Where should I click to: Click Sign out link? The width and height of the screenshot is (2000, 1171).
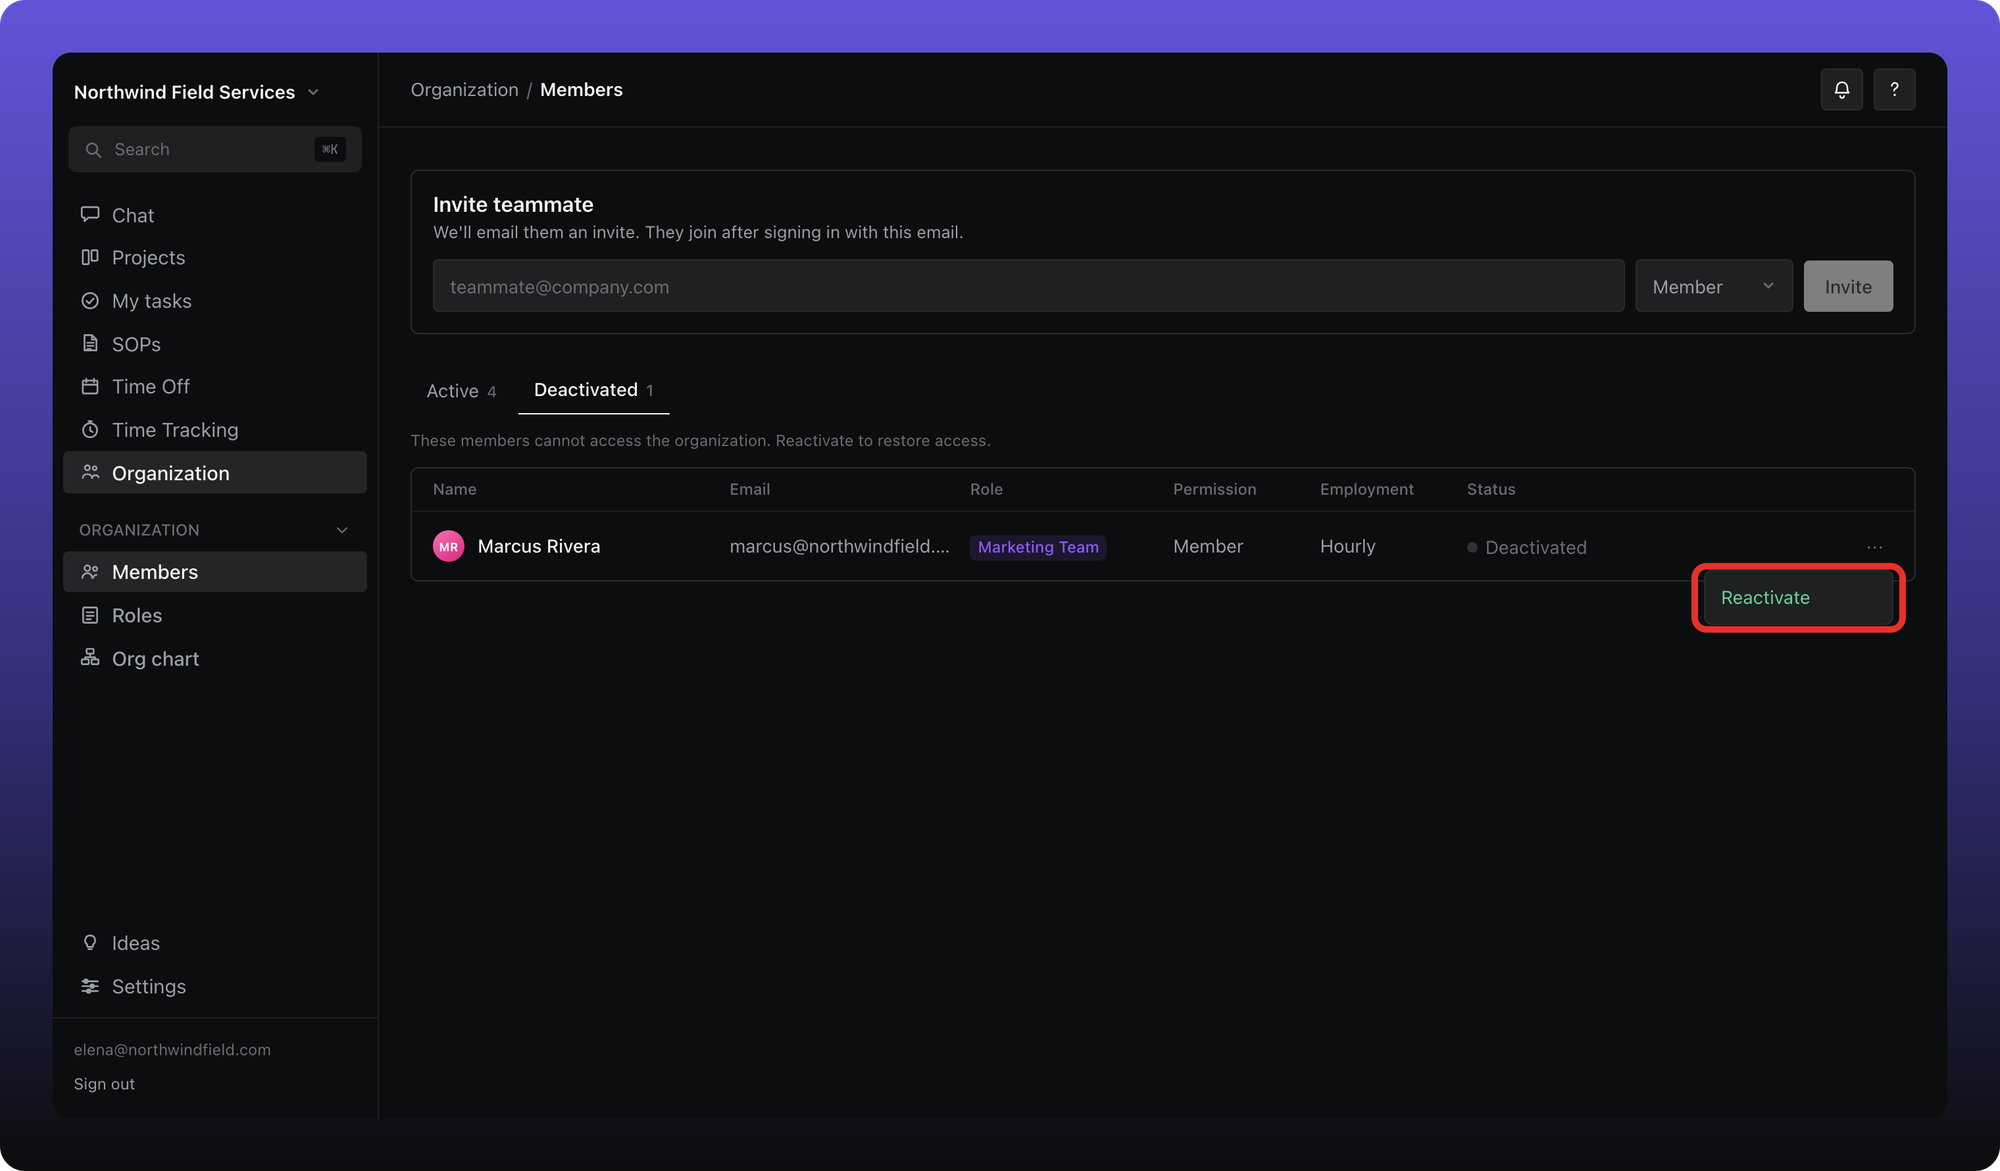coord(104,1084)
